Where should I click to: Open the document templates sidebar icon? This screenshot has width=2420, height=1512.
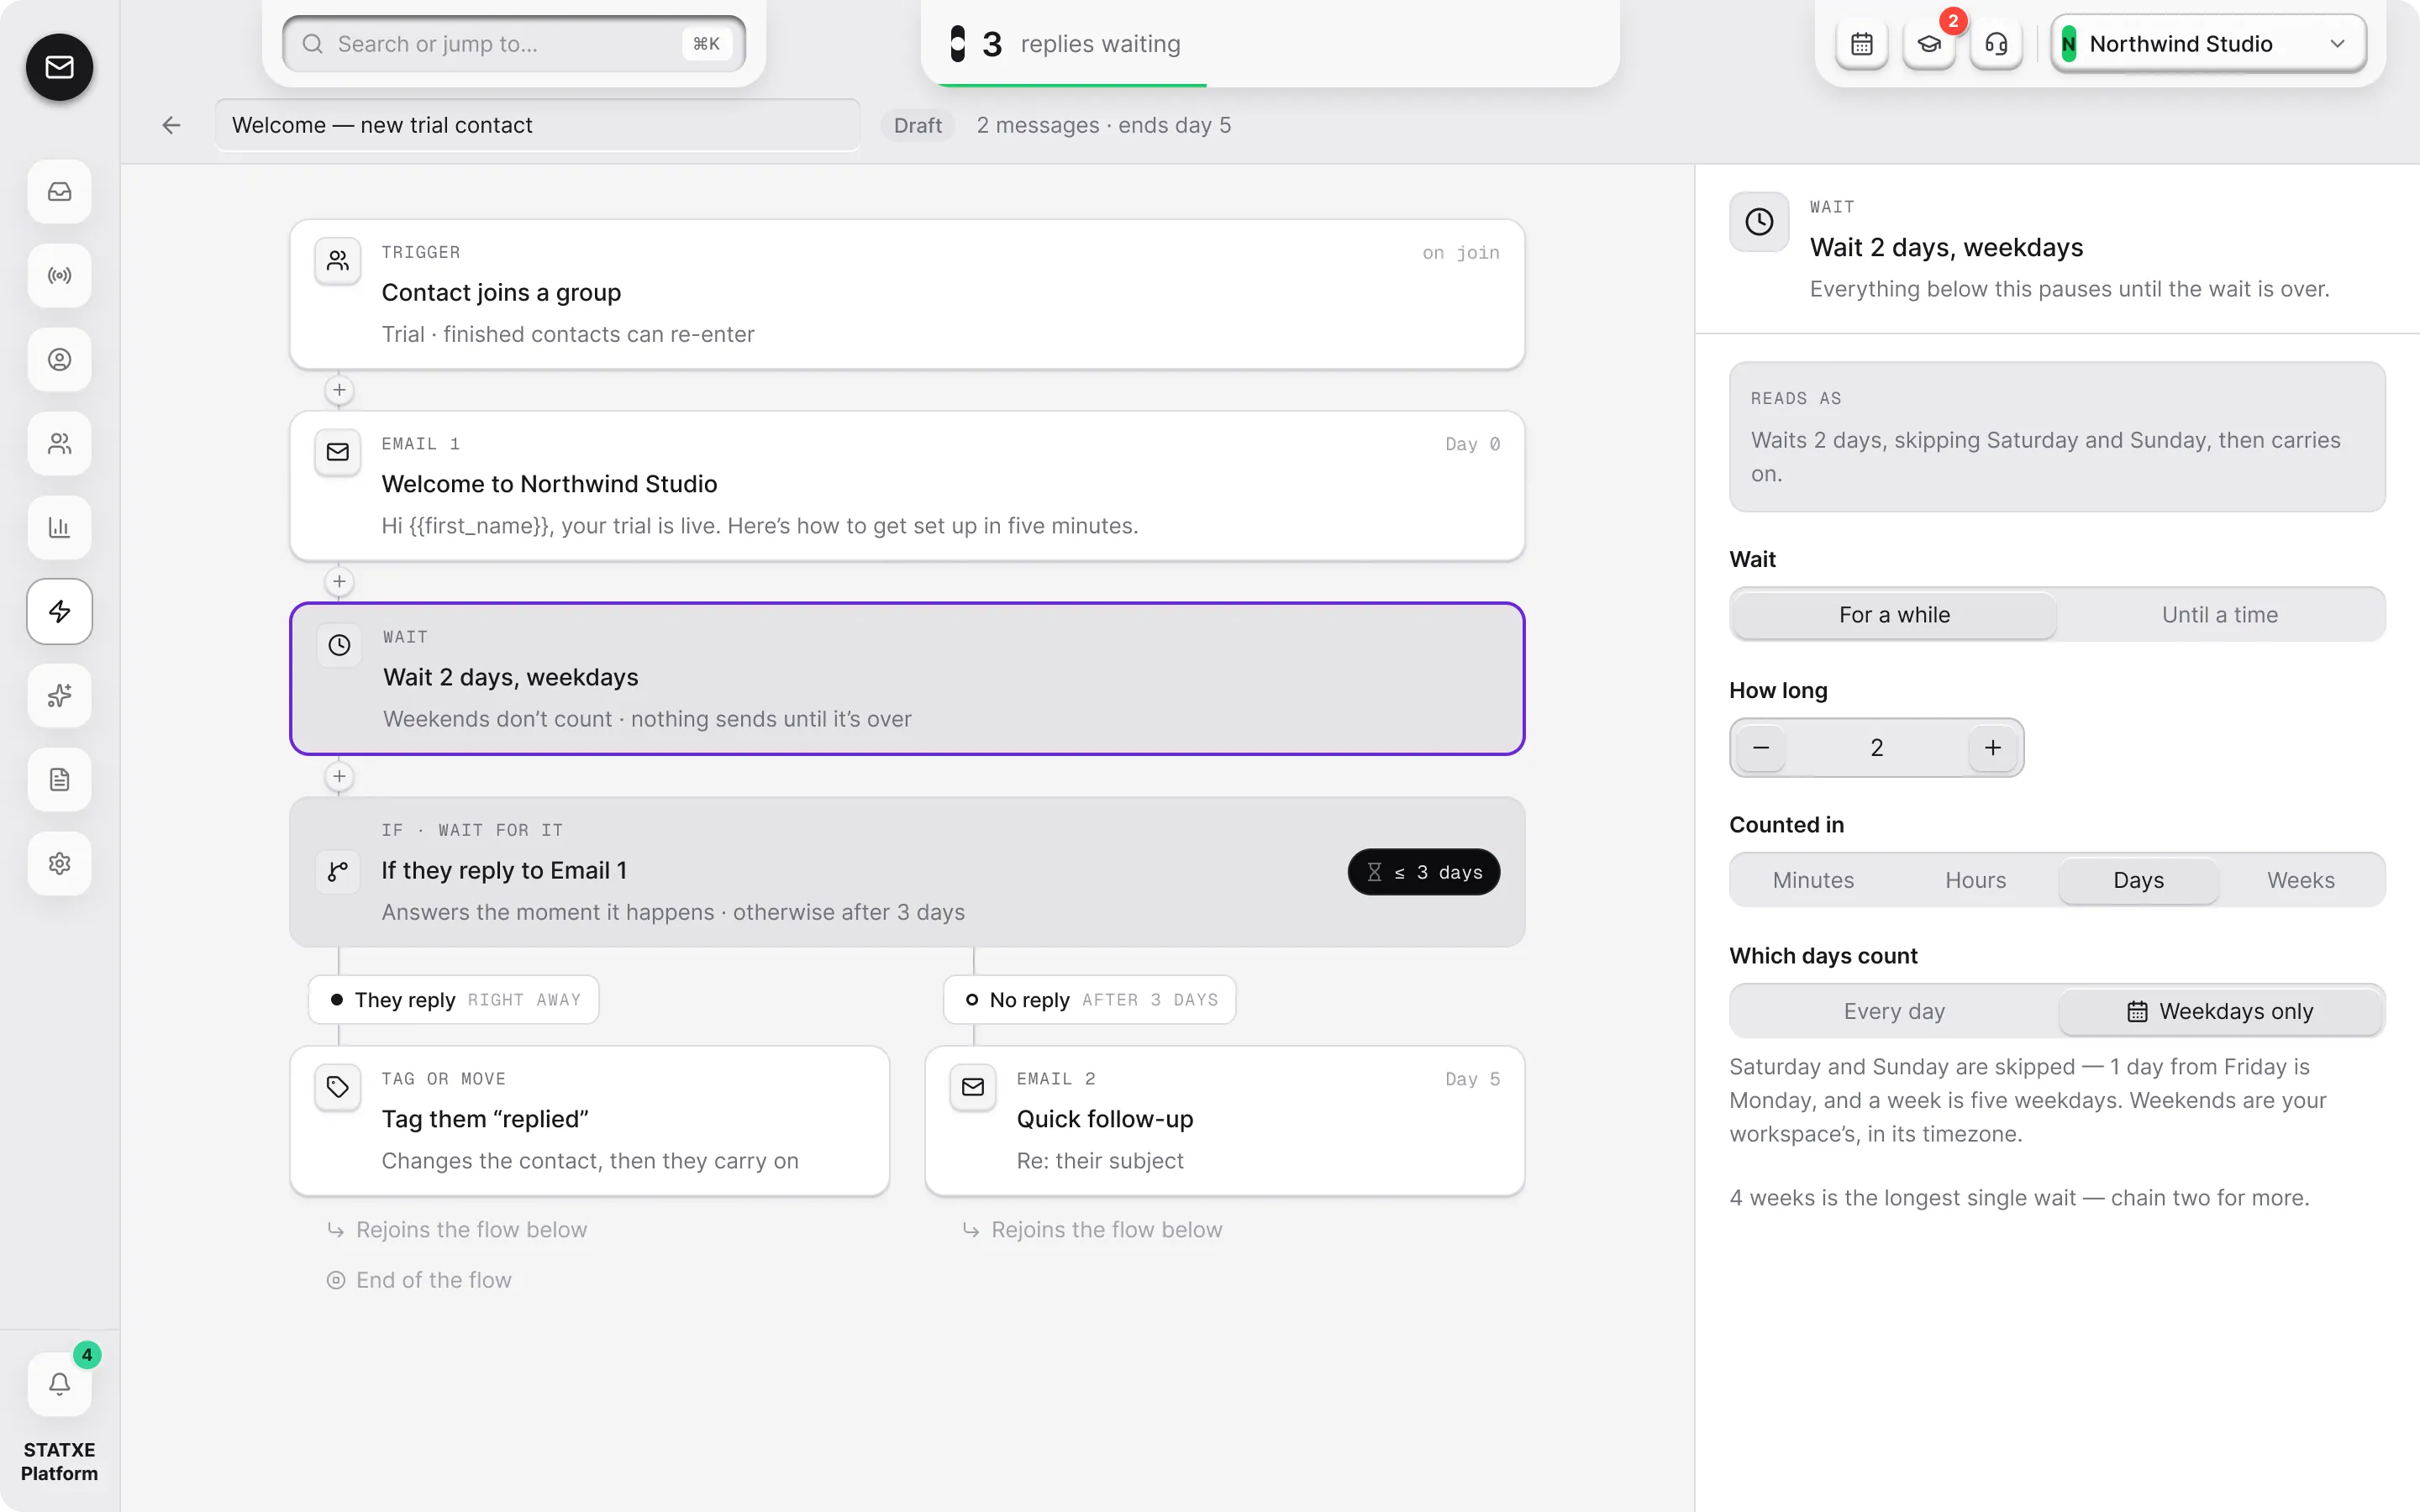[59, 779]
